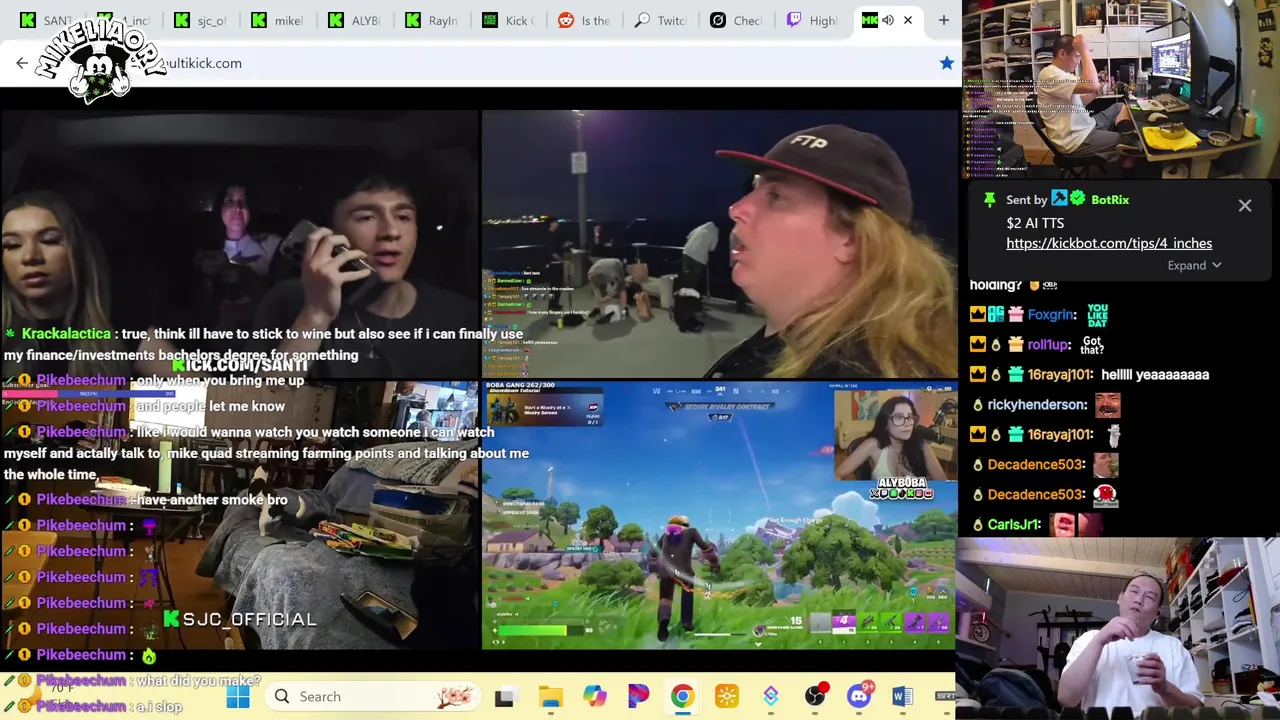
Task: Switch to the sjc_of Kick tab
Action: (x=201, y=20)
